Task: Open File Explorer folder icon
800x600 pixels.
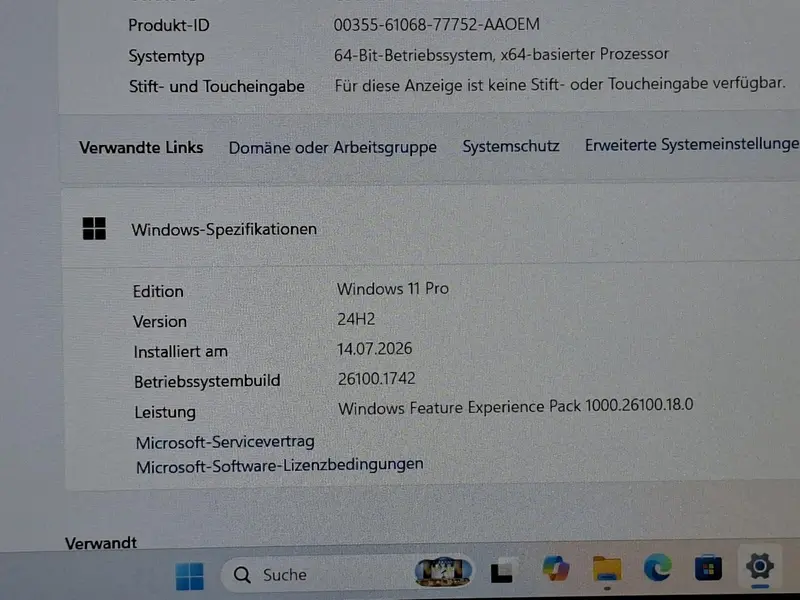Action: [x=607, y=568]
